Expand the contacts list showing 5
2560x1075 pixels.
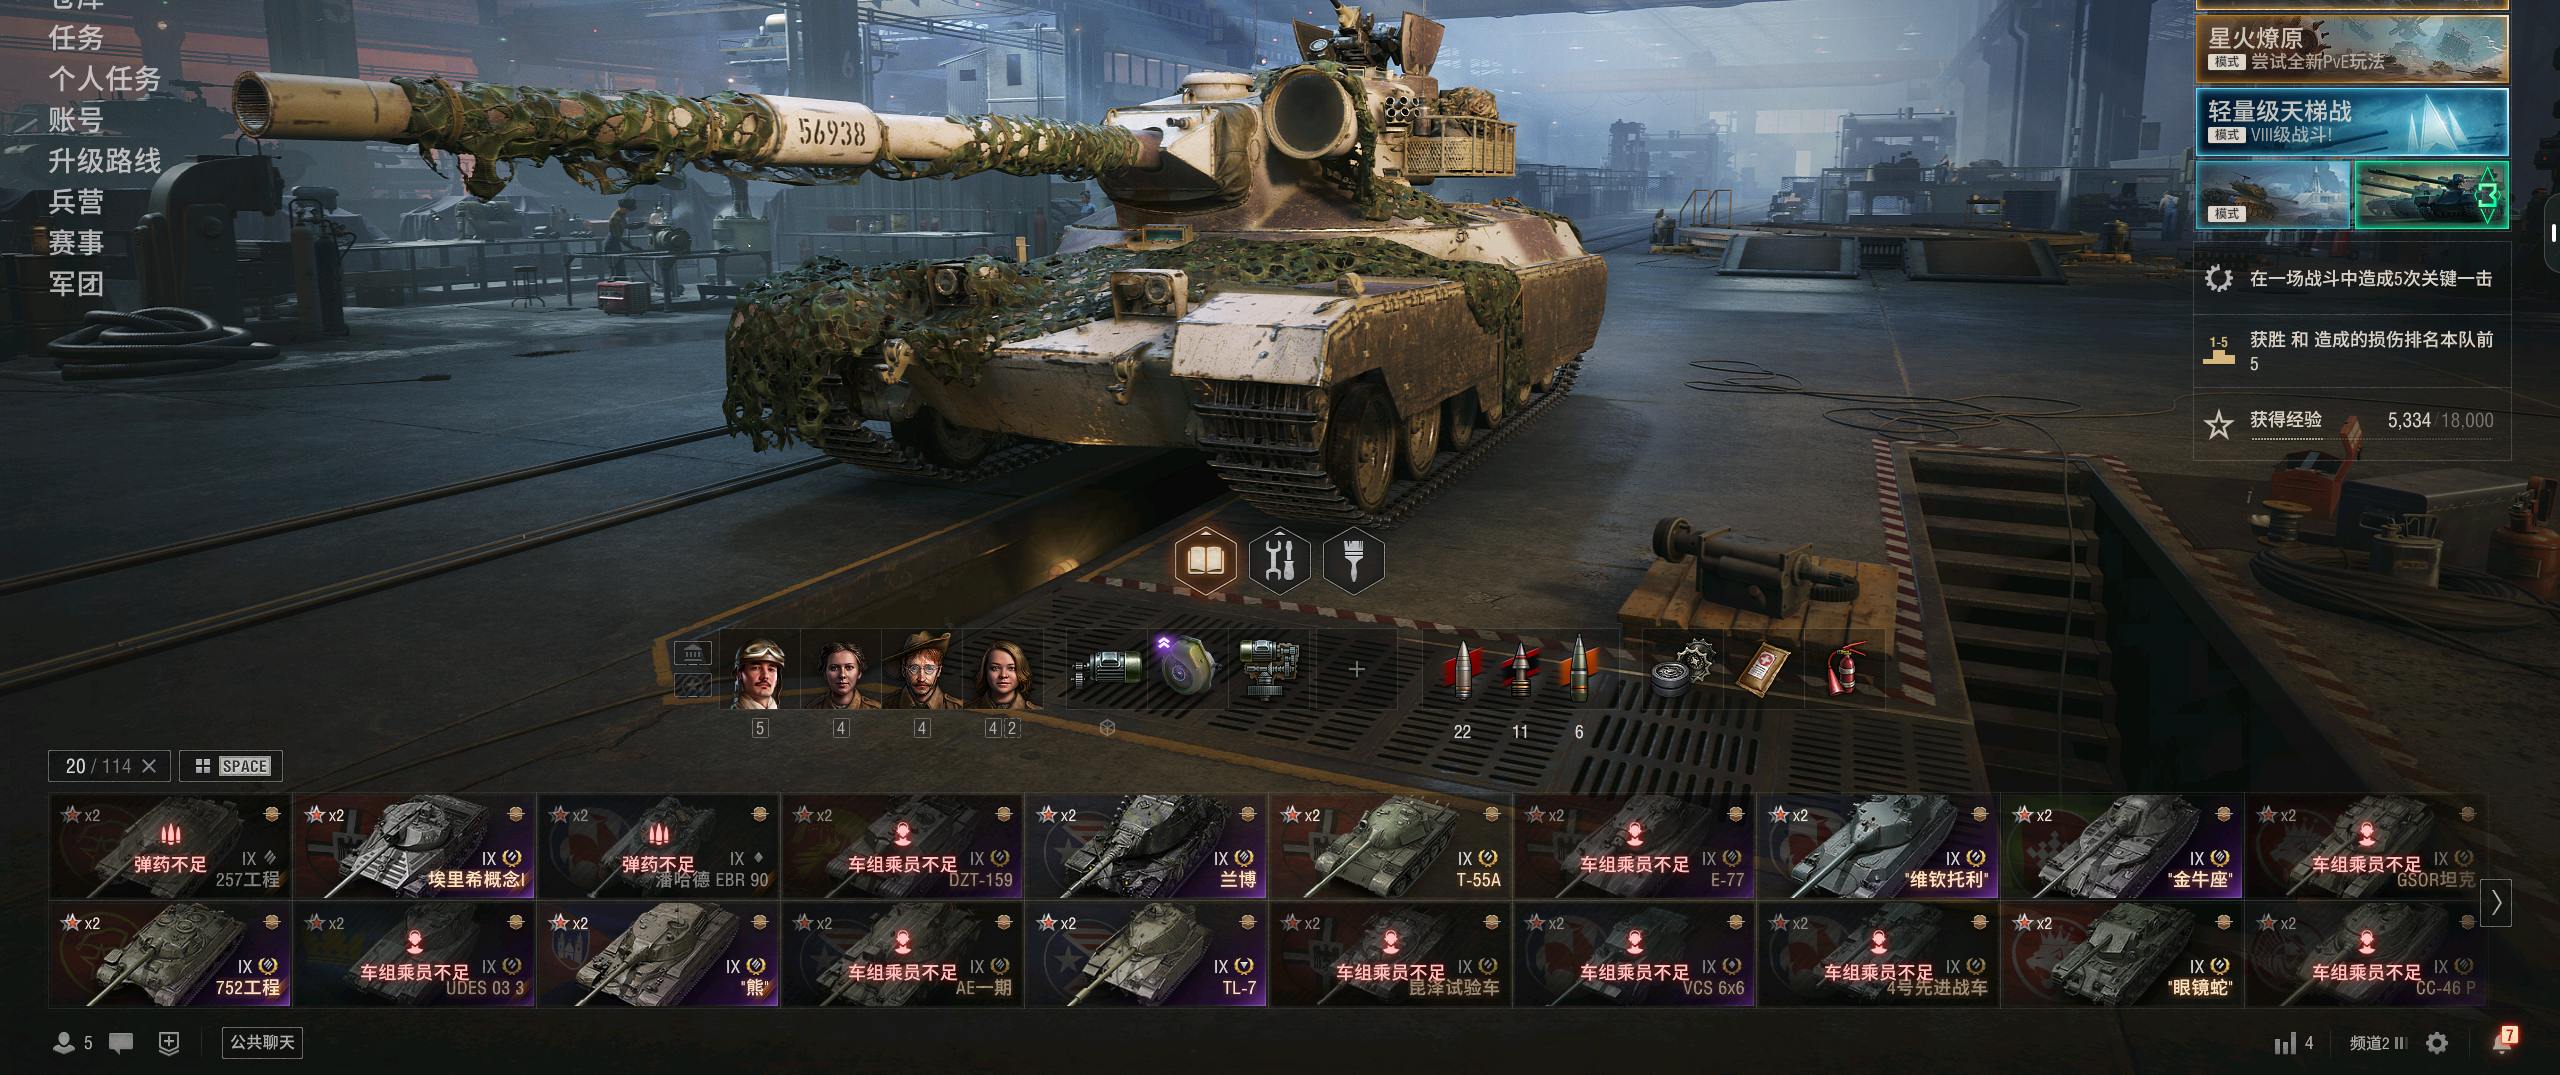[73, 1043]
